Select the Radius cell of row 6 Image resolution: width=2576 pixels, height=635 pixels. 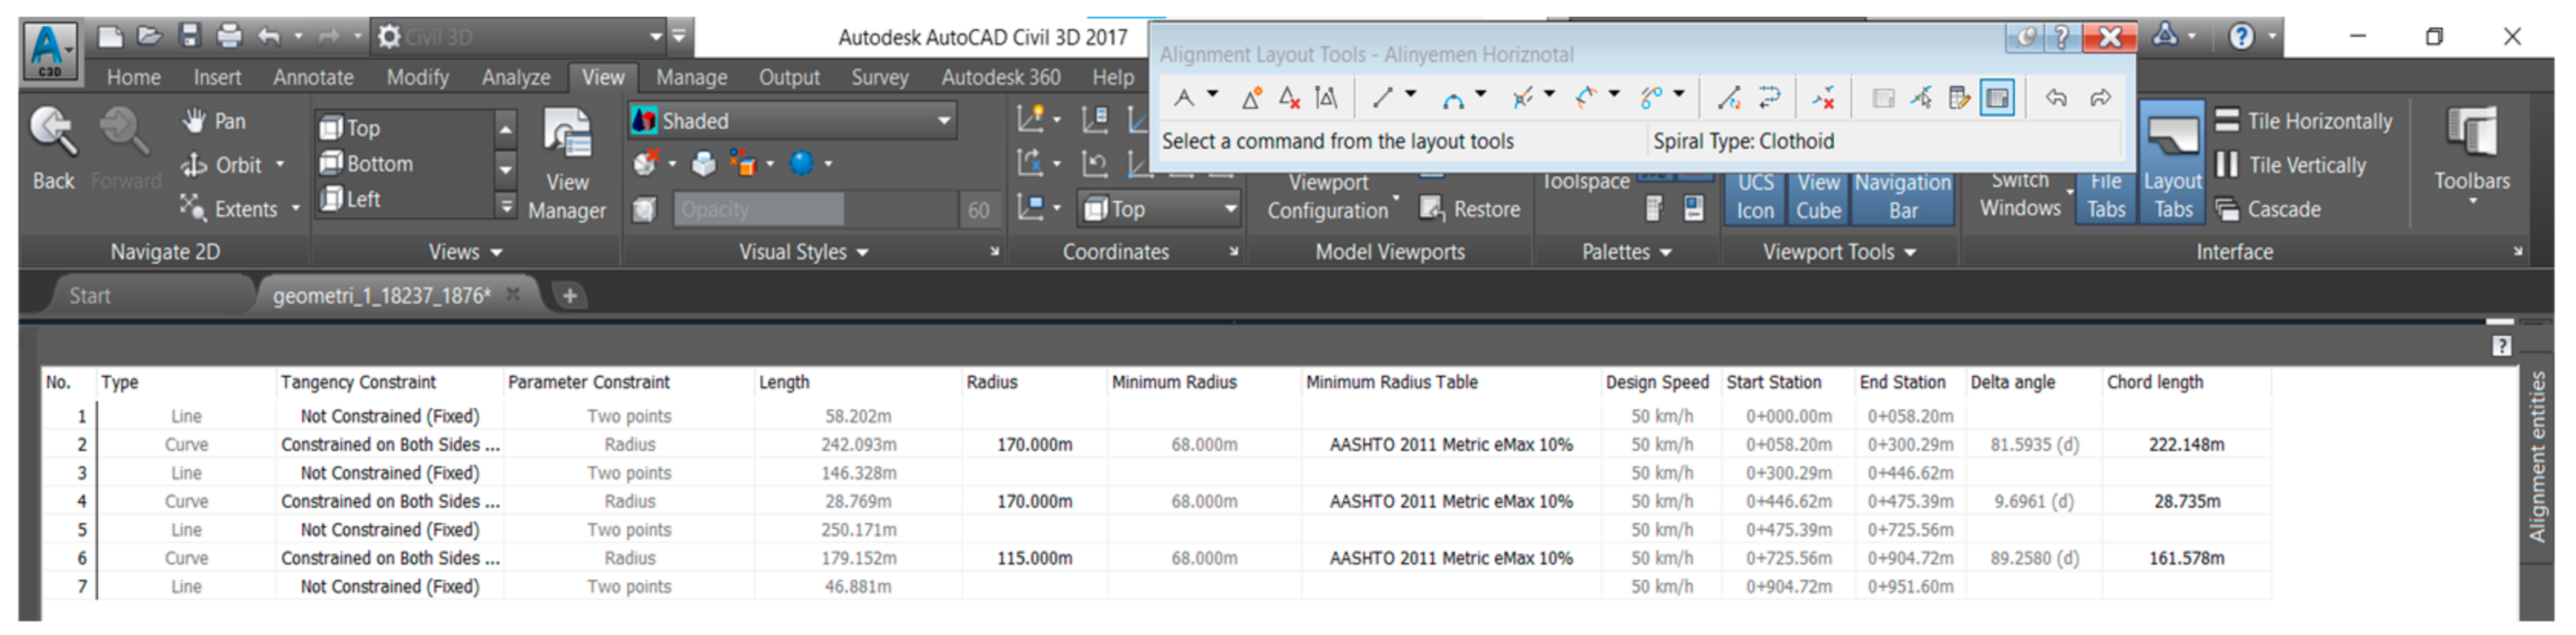1034,558
